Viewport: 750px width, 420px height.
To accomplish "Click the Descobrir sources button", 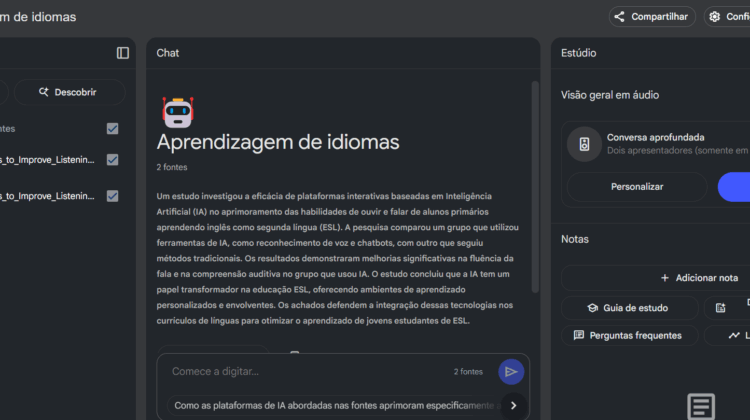I will pos(68,92).
